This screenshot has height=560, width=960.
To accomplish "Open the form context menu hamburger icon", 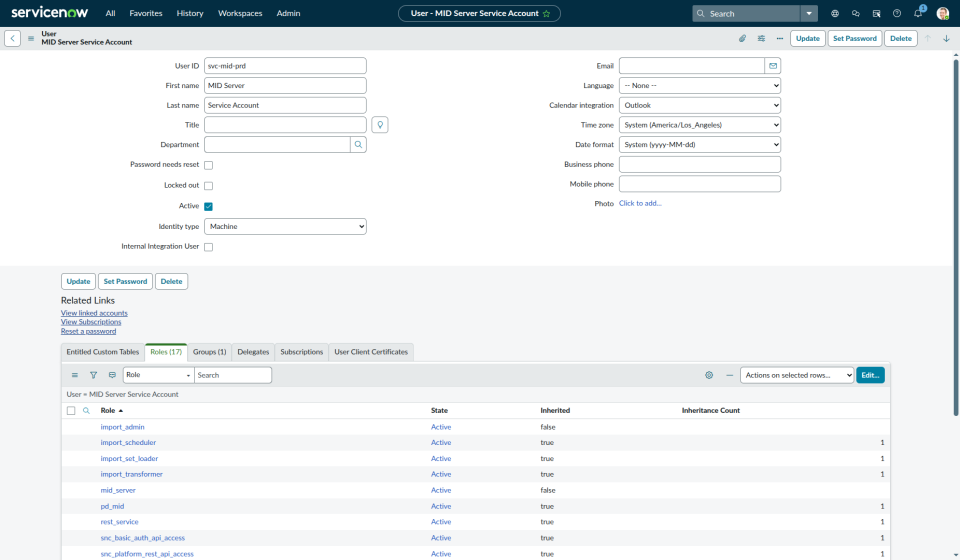I will 31,39.
